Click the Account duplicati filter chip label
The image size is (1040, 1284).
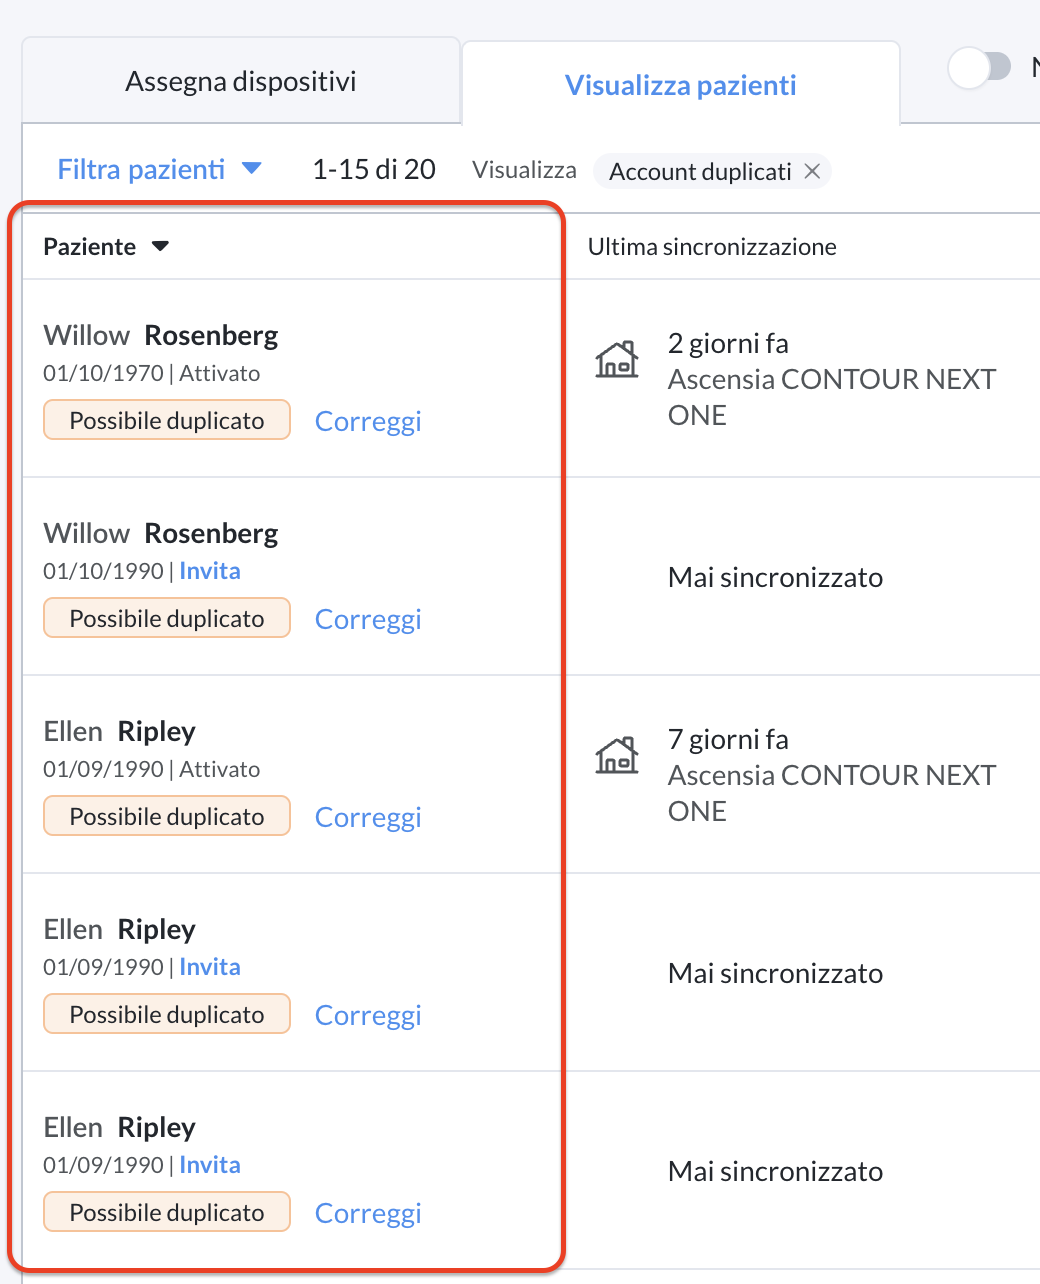coord(700,172)
